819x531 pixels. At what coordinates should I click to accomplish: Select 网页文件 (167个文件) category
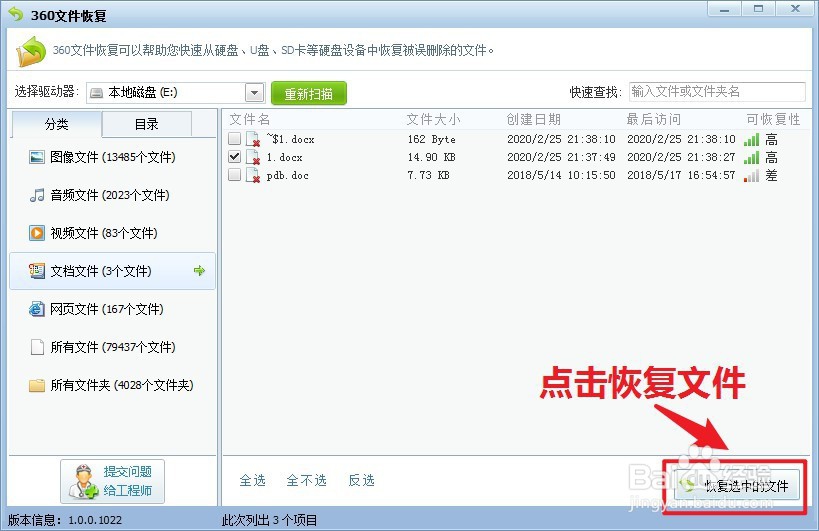click(x=112, y=309)
